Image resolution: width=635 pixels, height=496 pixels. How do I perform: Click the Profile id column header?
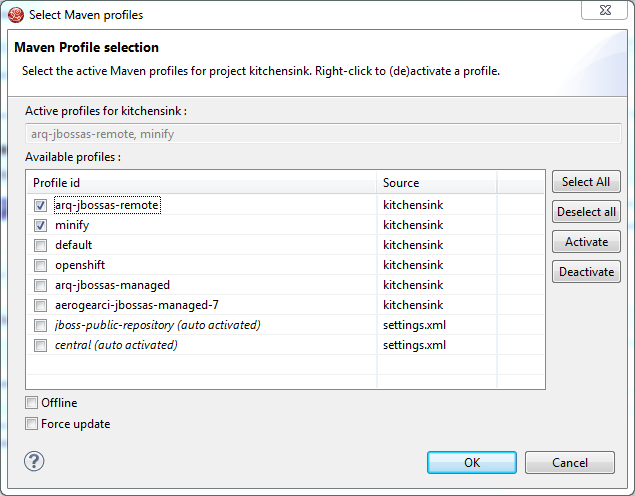[200, 183]
